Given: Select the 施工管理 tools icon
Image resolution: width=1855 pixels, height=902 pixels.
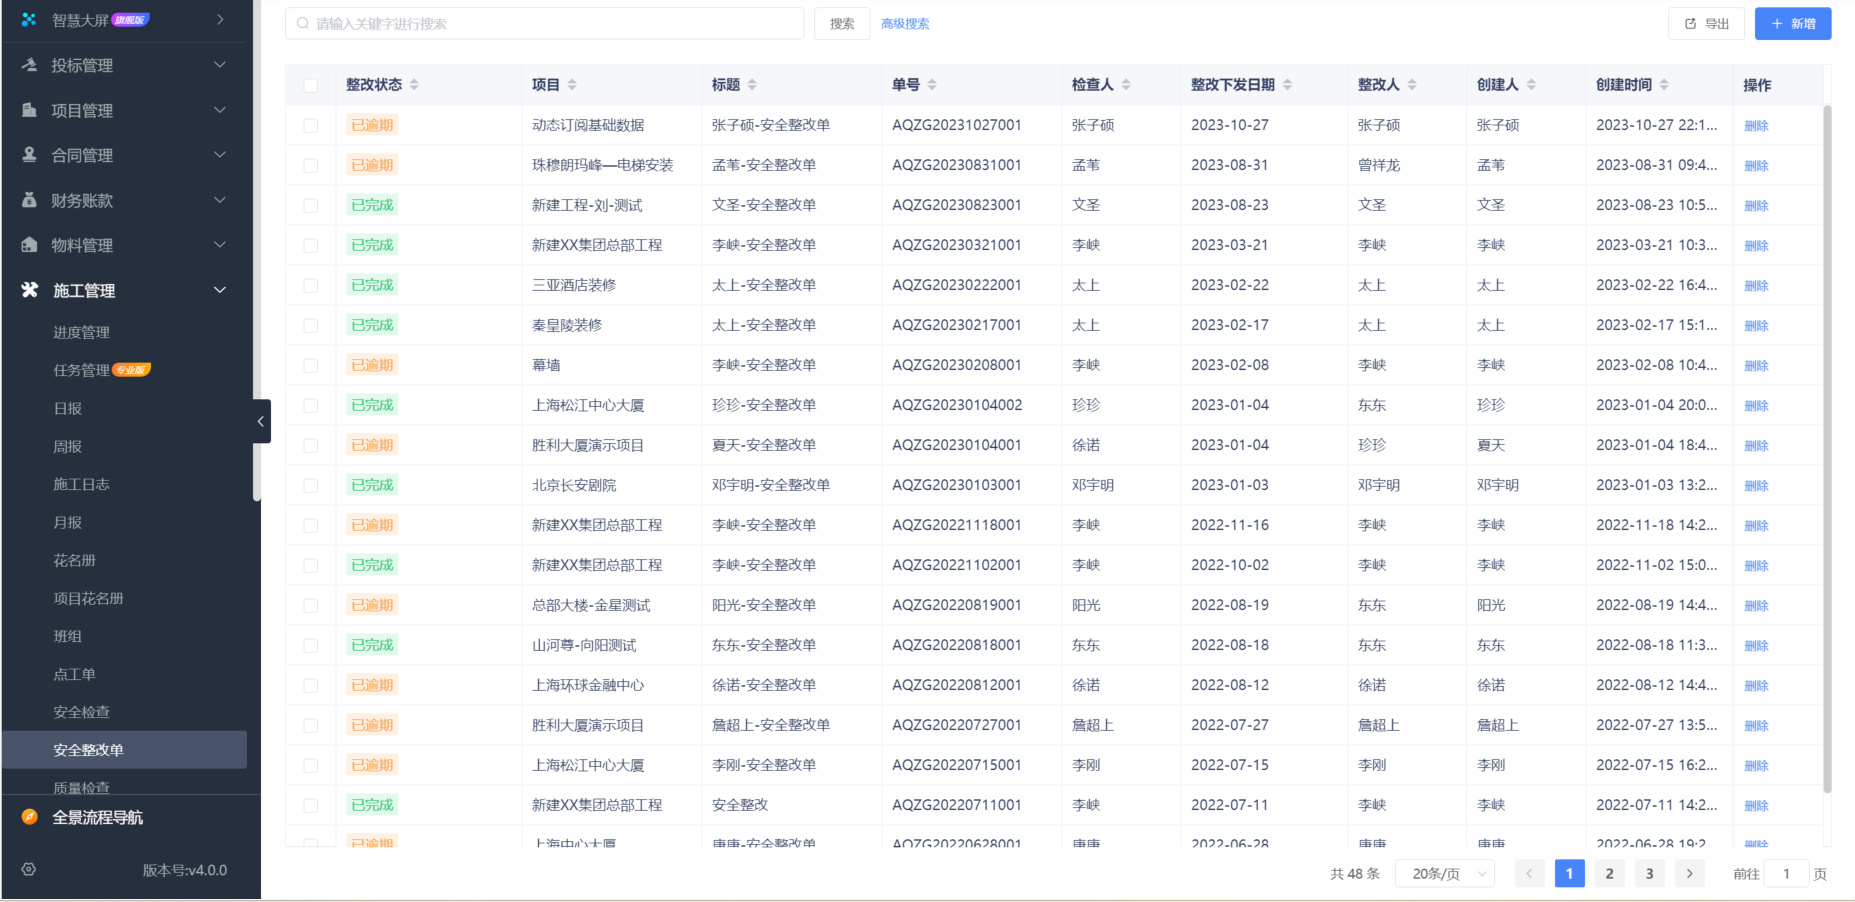Looking at the screenshot, I should pos(28,290).
